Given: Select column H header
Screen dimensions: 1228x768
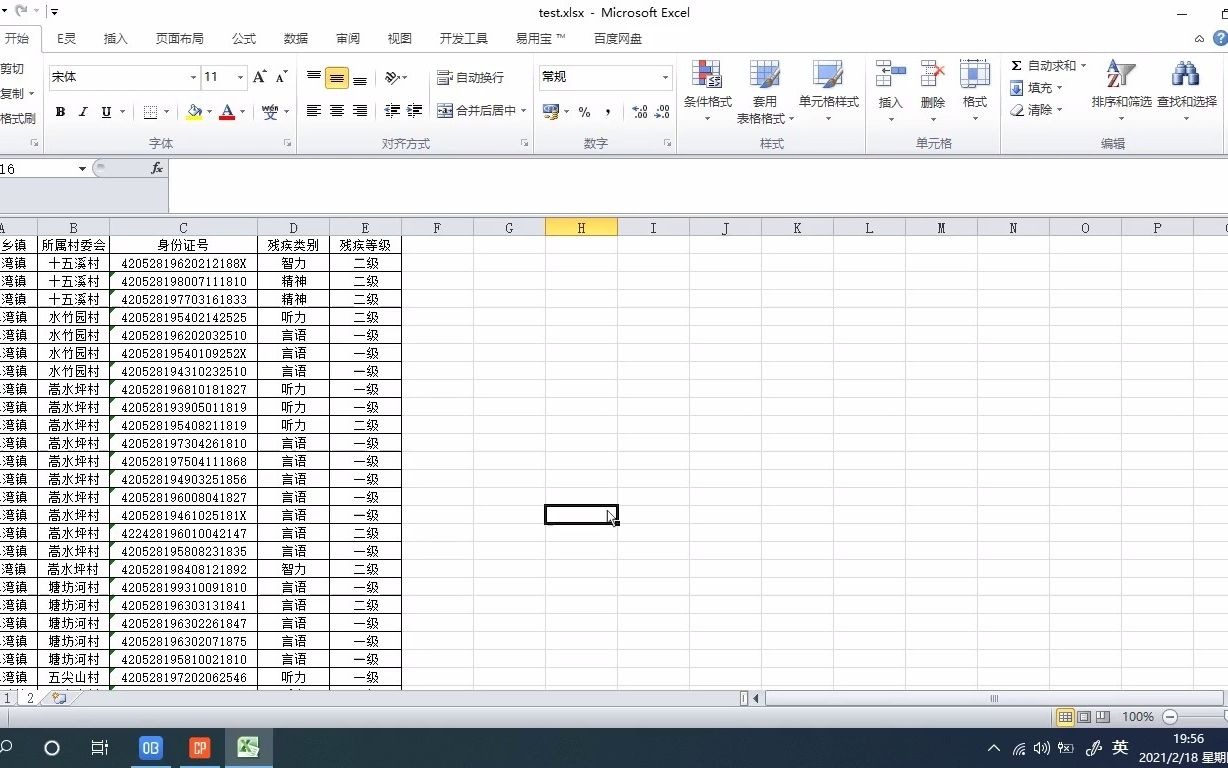Looking at the screenshot, I should tap(581, 228).
